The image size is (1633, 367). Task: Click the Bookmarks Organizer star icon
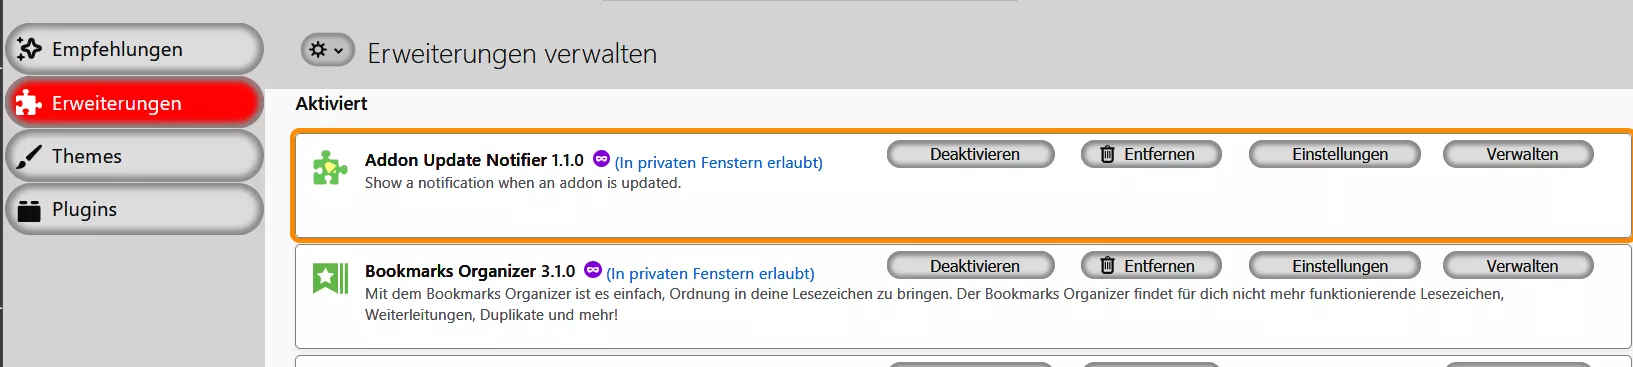pyautogui.click(x=330, y=278)
